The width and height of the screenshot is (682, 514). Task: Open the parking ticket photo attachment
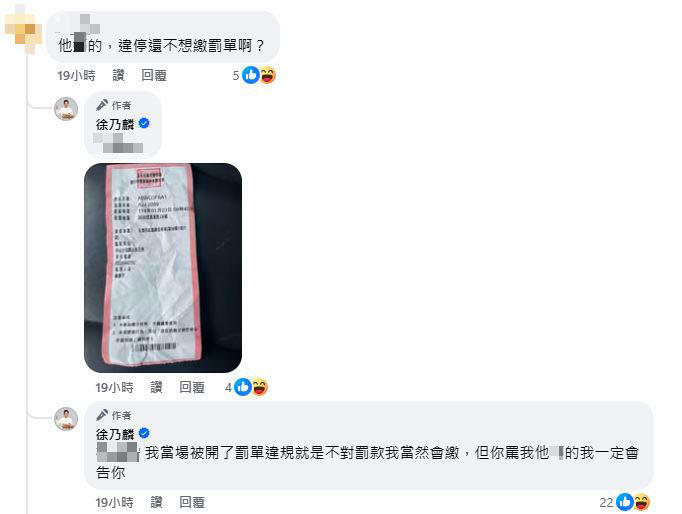coord(163,268)
